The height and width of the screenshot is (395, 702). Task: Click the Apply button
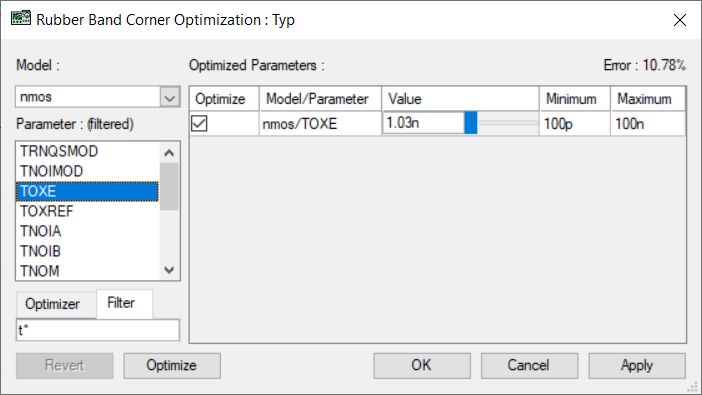(637, 365)
